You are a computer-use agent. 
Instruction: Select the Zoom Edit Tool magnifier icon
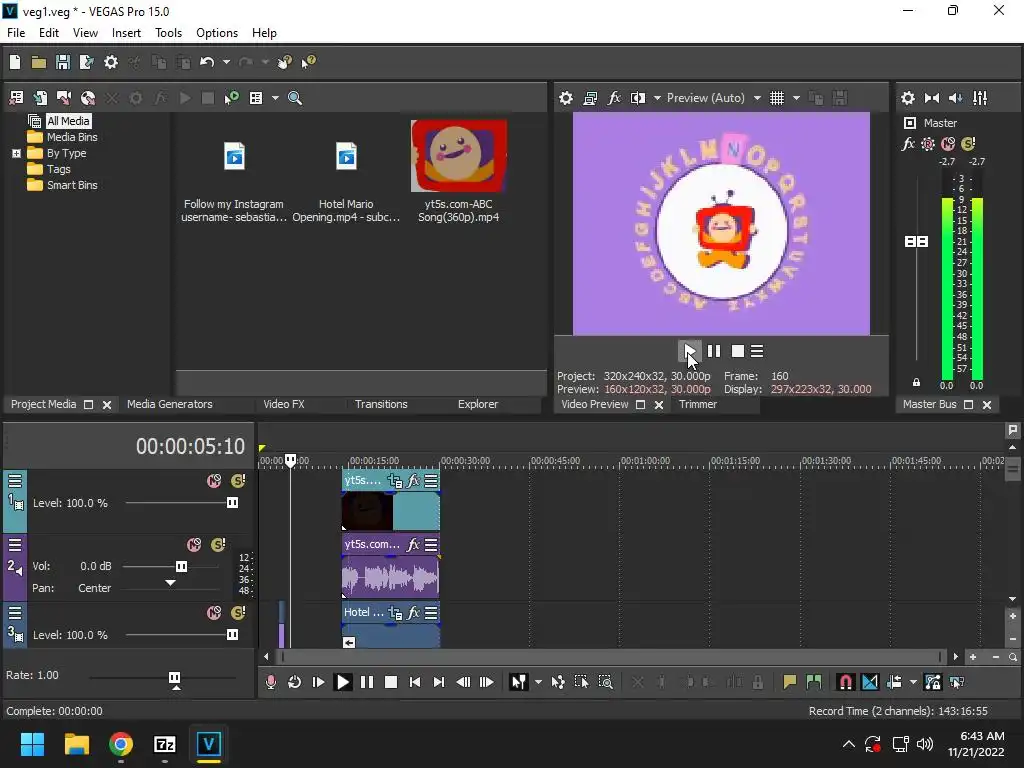[x=605, y=682]
